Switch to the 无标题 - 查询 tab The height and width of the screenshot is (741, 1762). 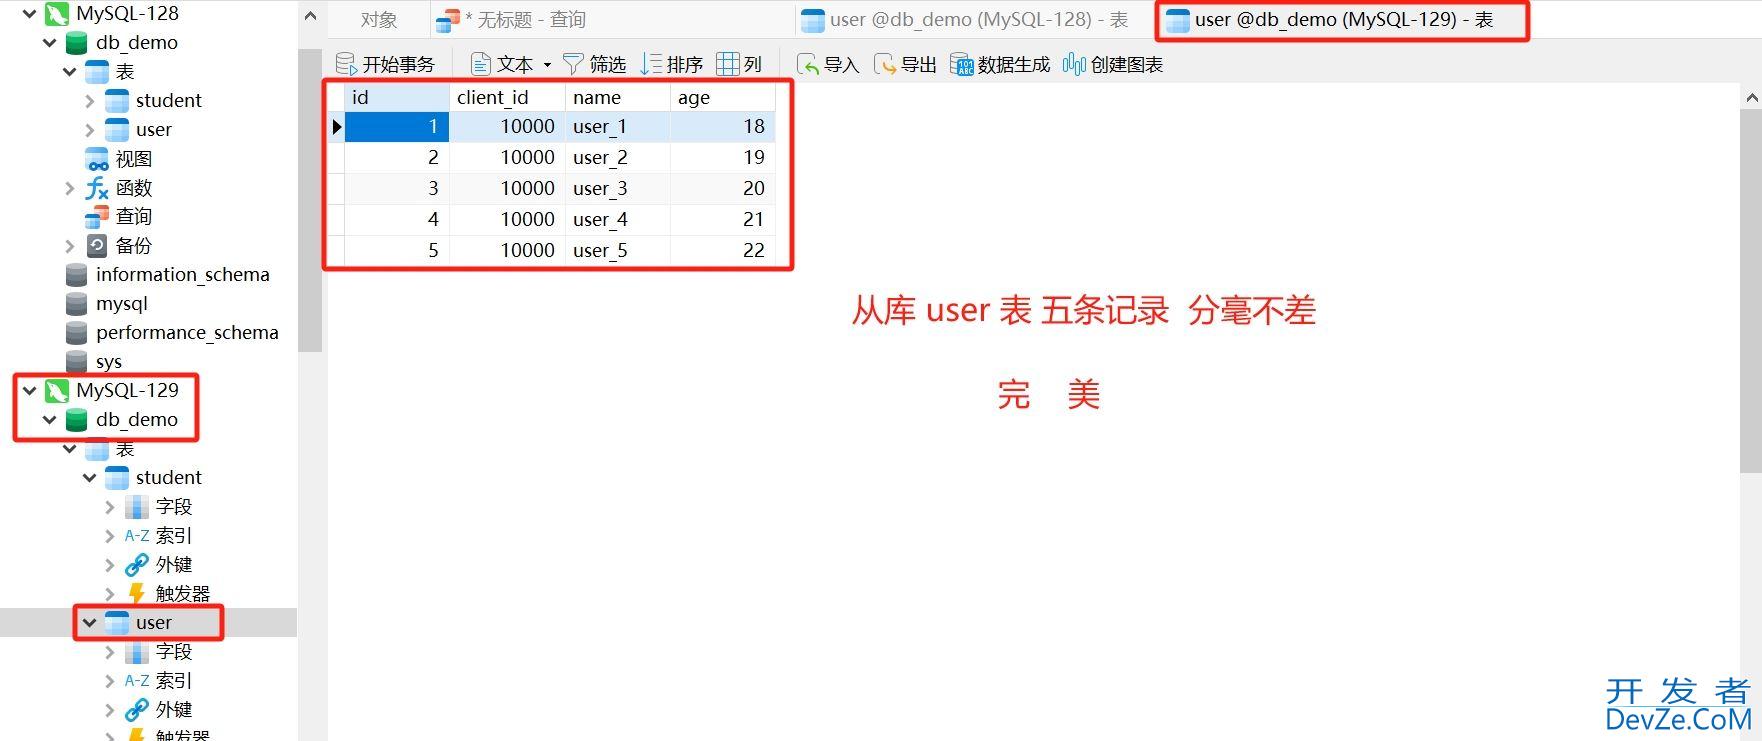point(613,20)
